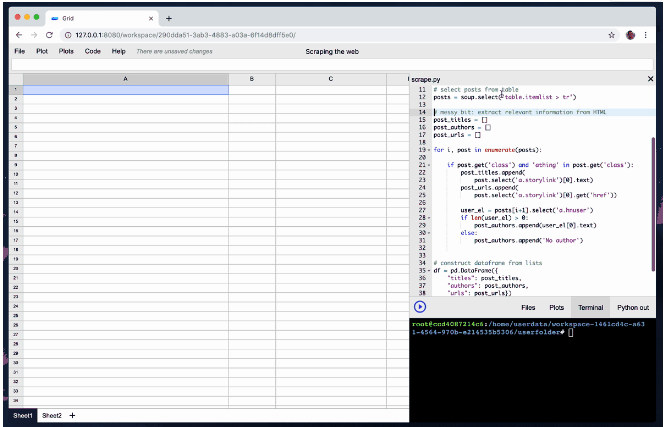The height and width of the screenshot is (427, 665).
Task: Switch to the Python out tab
Action: click(633, 307)
